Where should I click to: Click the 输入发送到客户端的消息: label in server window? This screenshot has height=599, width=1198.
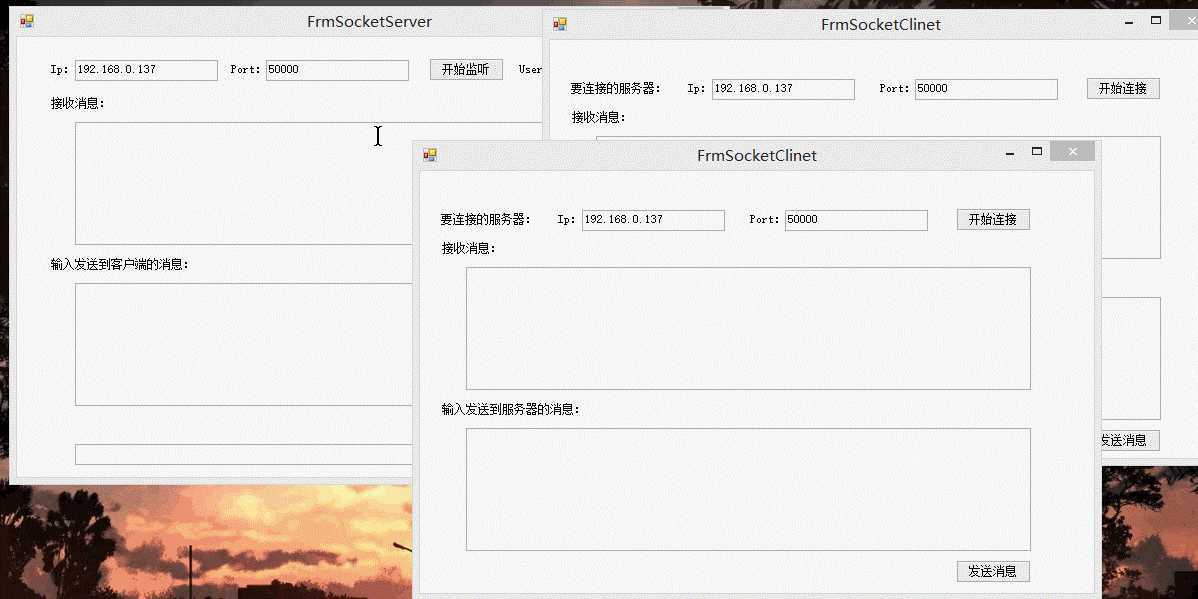pos(119,264)
